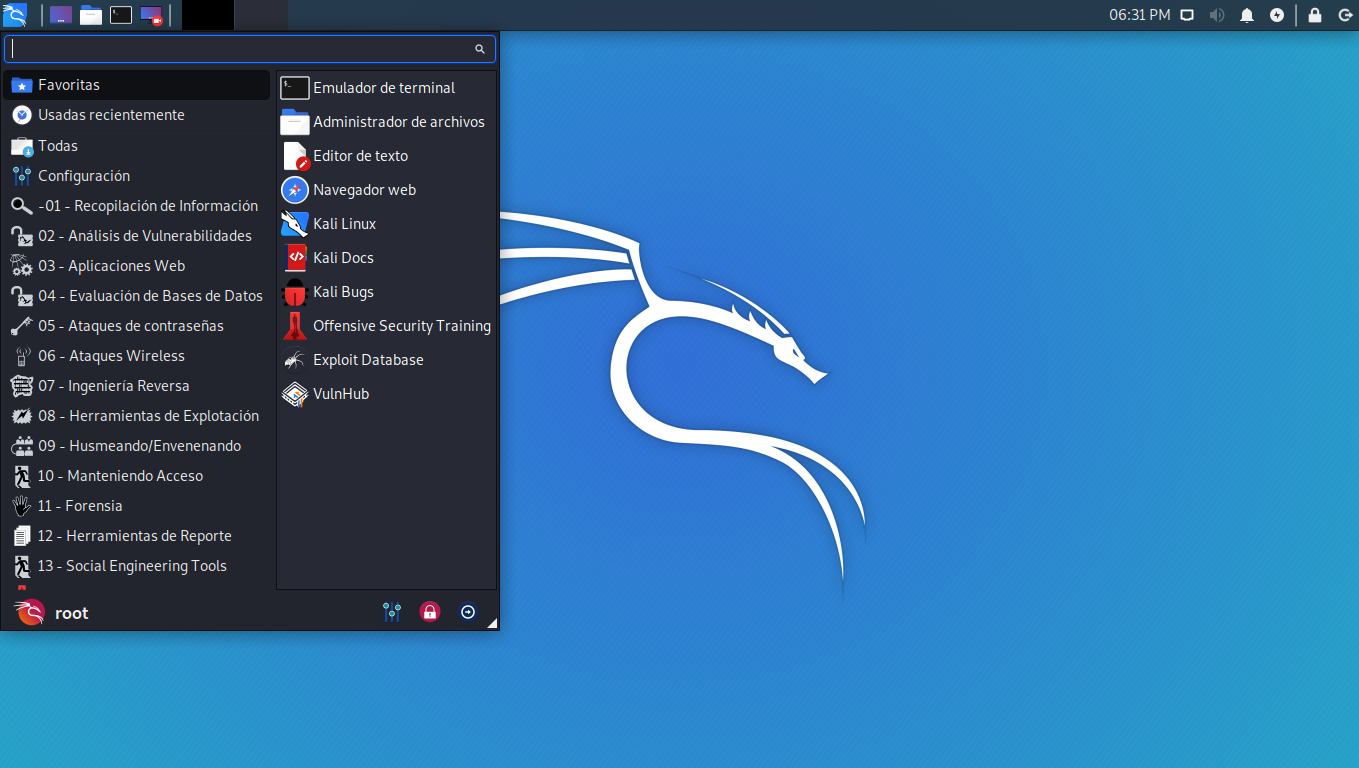This screenshot has height=768, width=1359.
Task: Click the top panel log out icon
Action: [1345, 15]
